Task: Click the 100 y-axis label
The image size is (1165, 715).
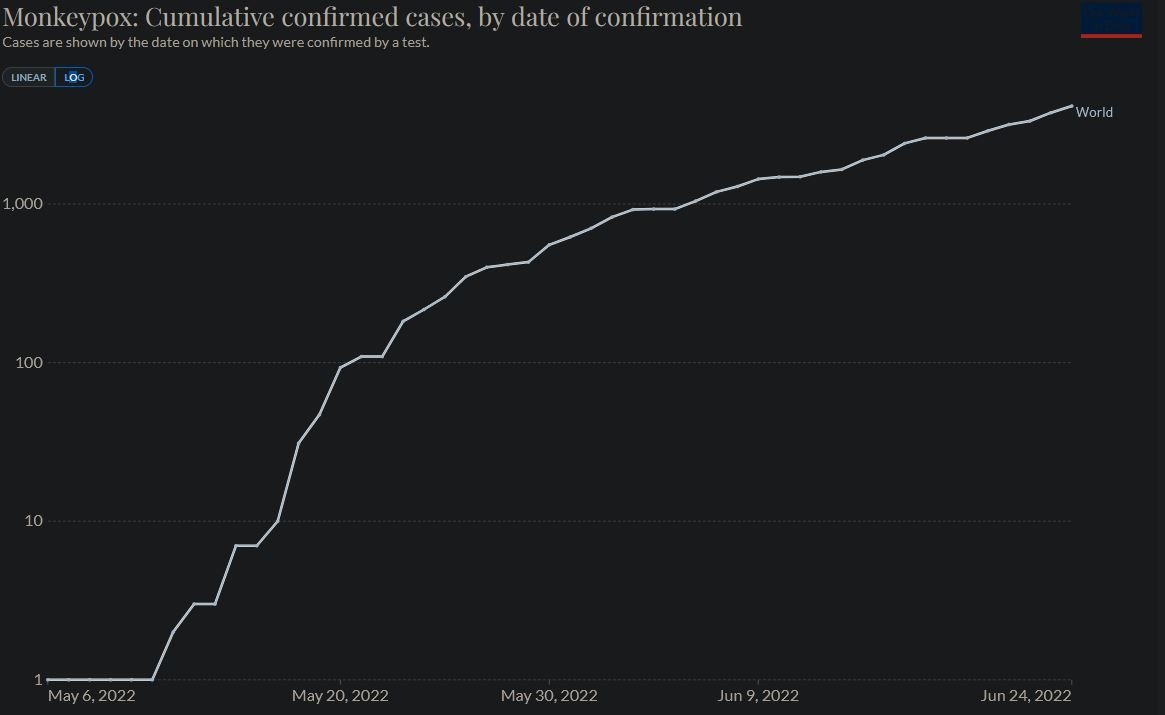Action: point(28,362)
